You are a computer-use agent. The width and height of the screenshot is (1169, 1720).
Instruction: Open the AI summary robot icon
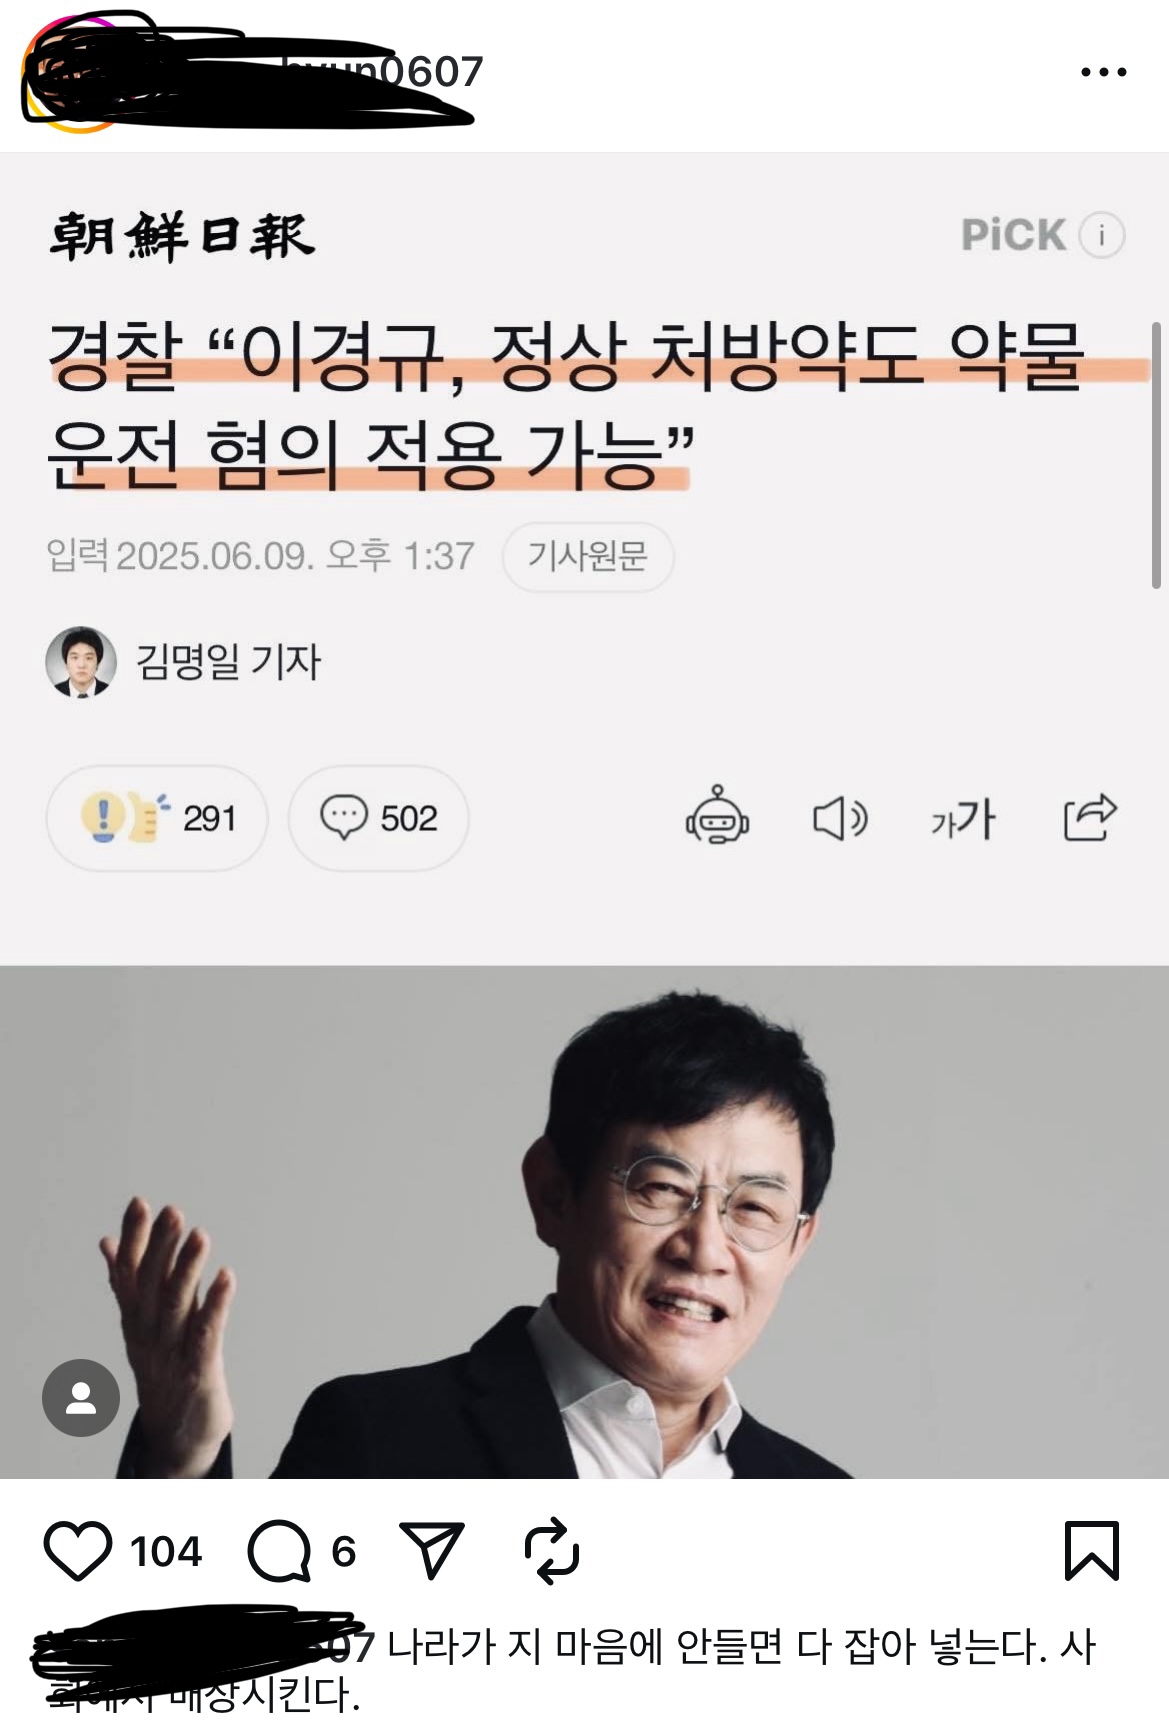(x=717, y=817)
